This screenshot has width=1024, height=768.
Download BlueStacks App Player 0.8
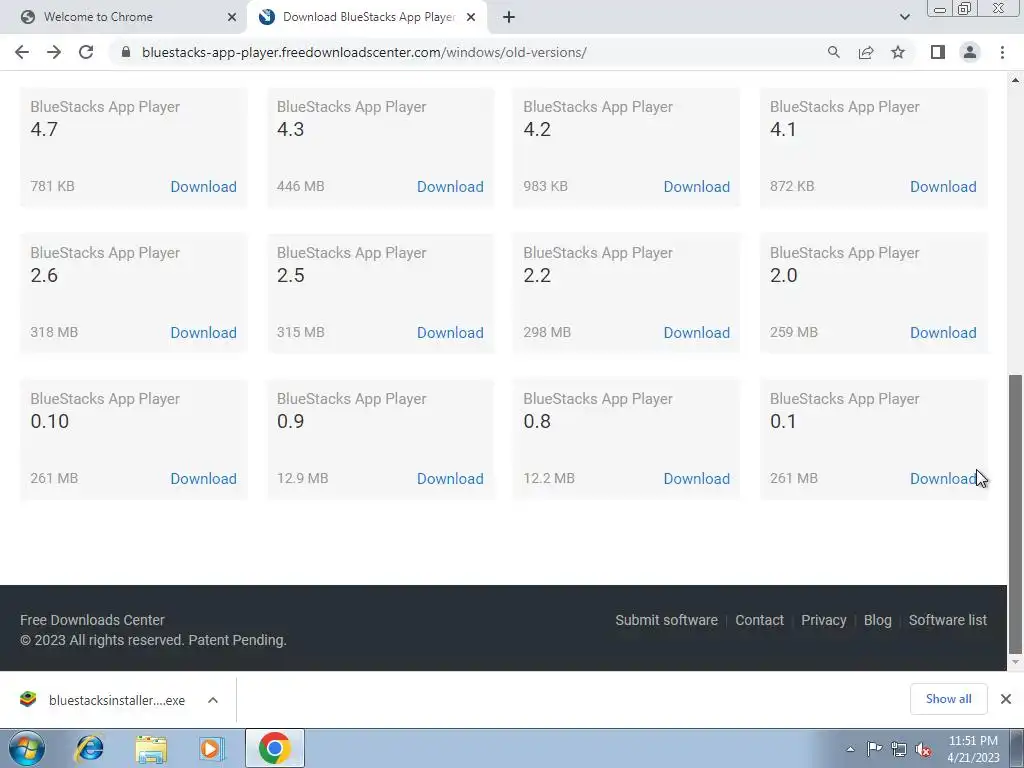(696, 479)
